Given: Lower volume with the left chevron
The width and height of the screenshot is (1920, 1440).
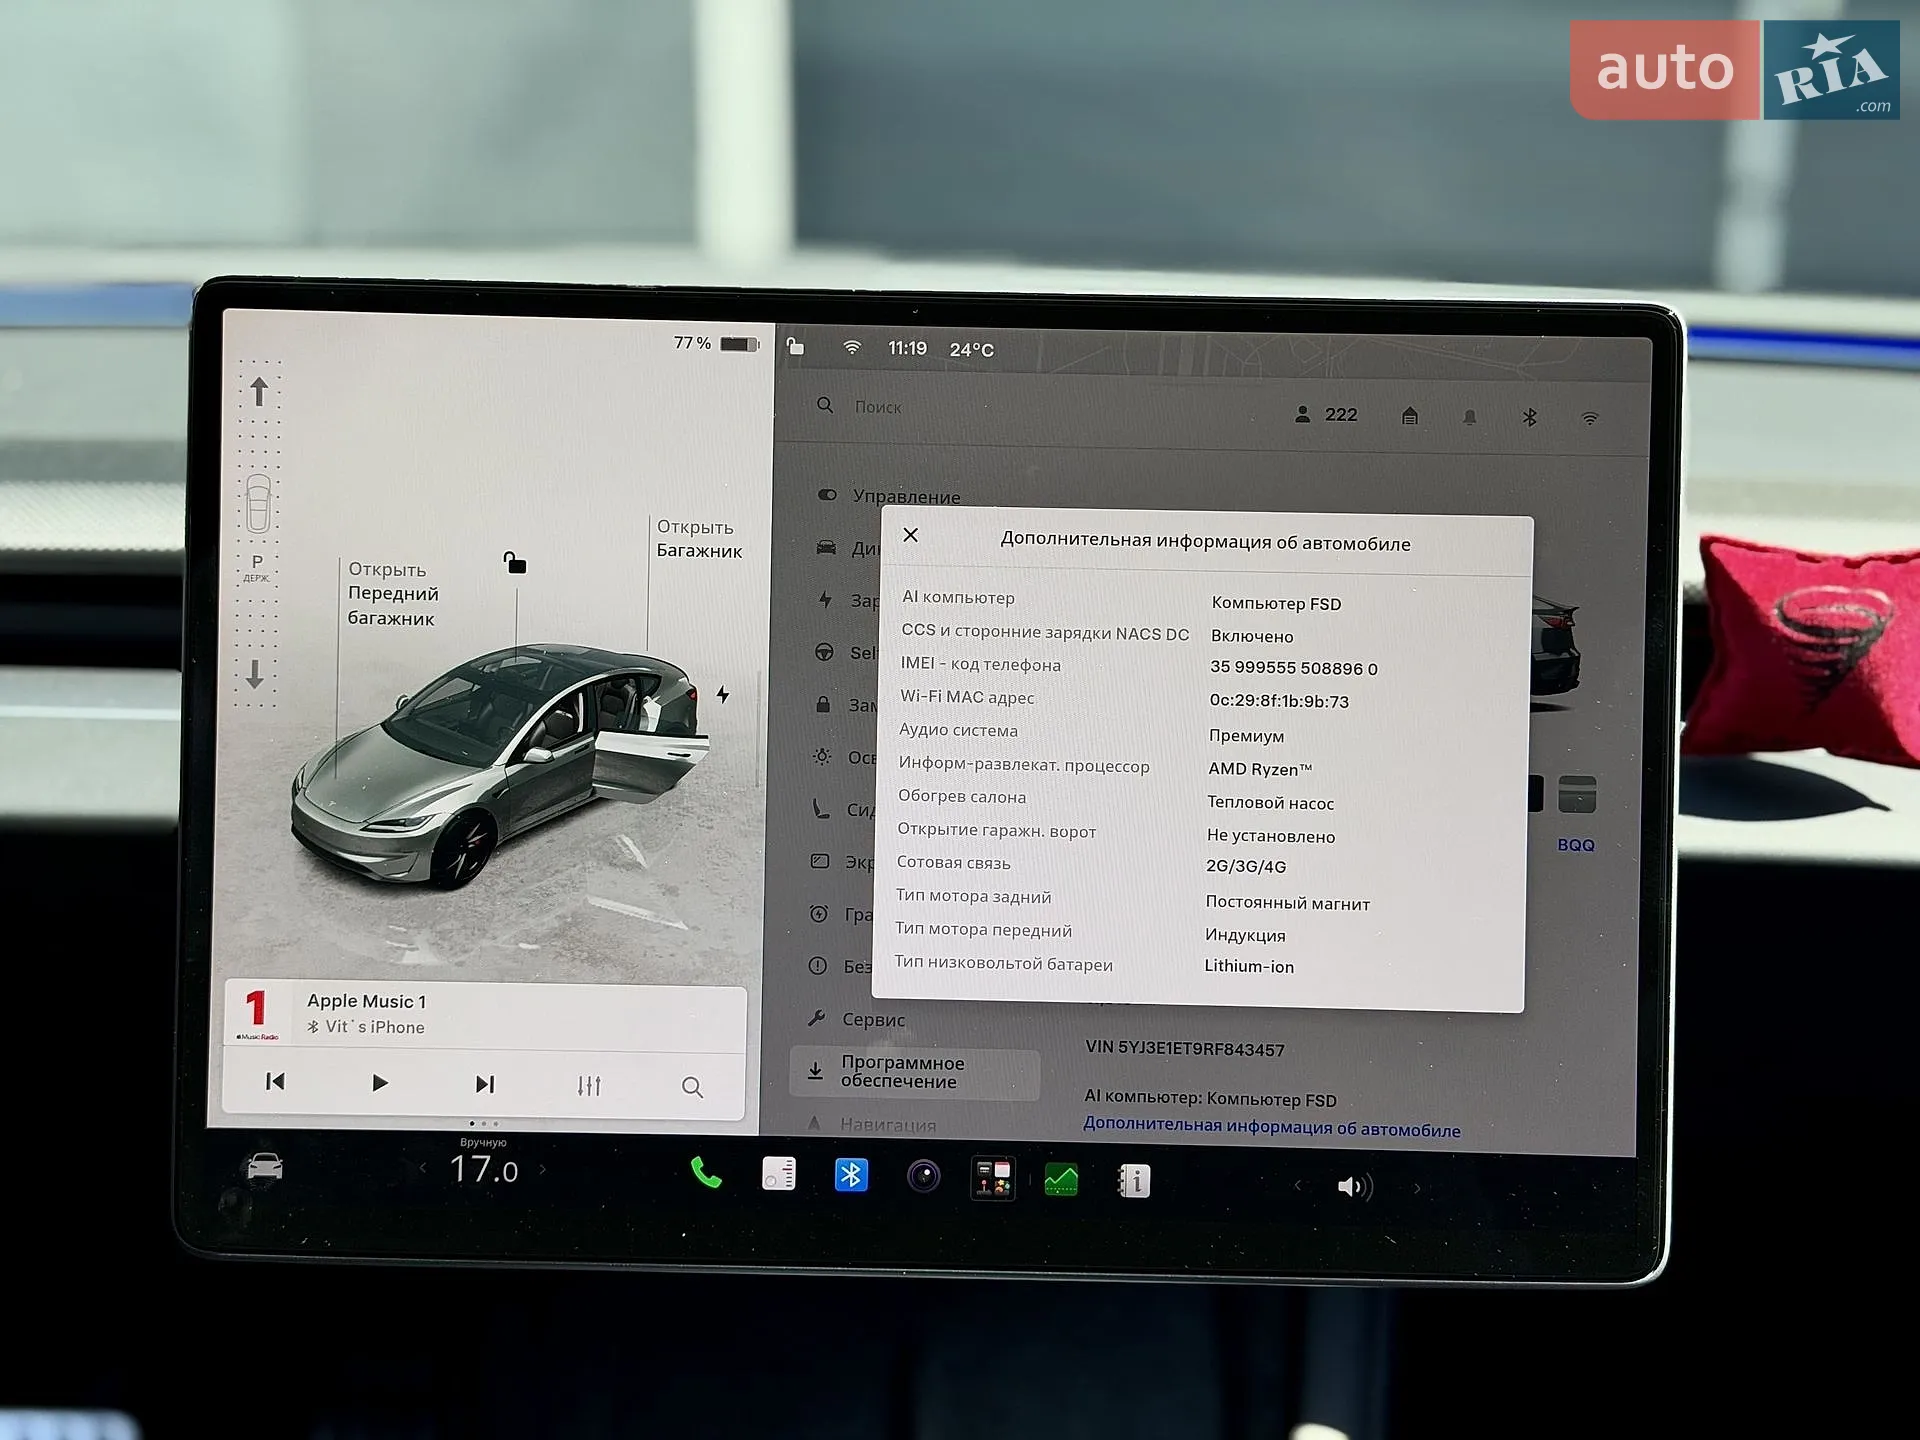Looking at the screenshot, I should pyautogui.click(x=1297, y=1186).
